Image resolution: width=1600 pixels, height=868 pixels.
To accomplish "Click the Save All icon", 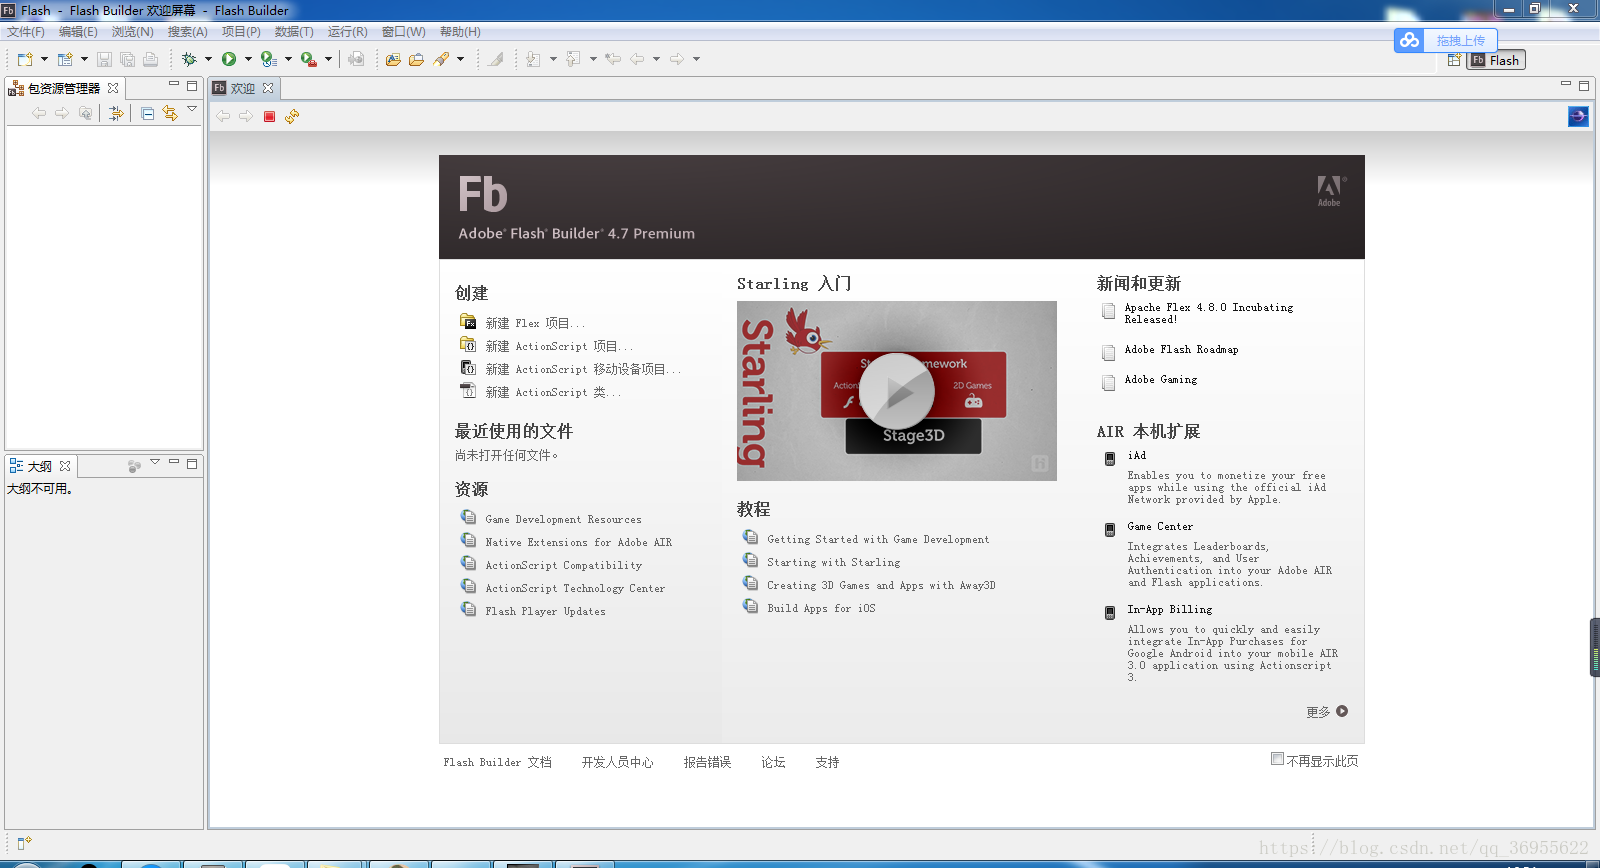I will point(127,59).
